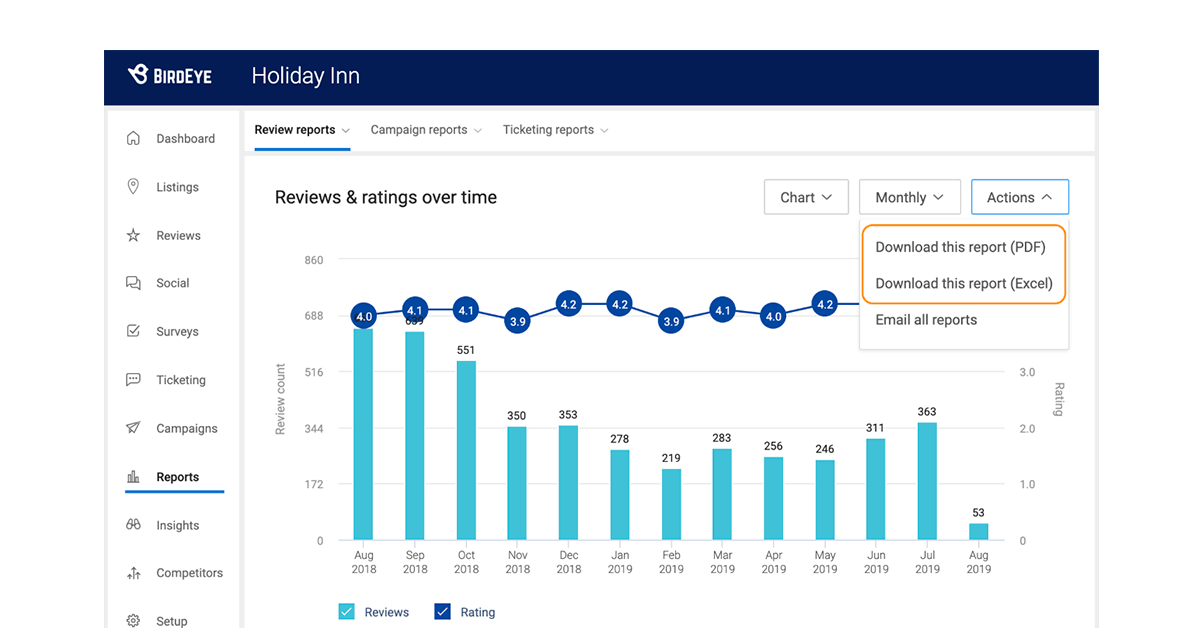The height and width of the screenshot is (628, 1200).
Task: Click the Aug 2018 review bar
Action: point(363,435)
